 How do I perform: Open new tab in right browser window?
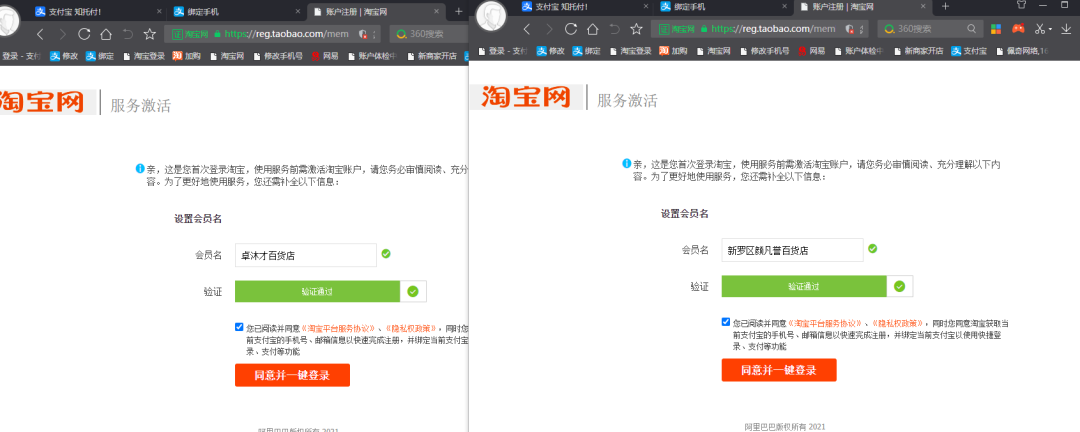point(945,6)
